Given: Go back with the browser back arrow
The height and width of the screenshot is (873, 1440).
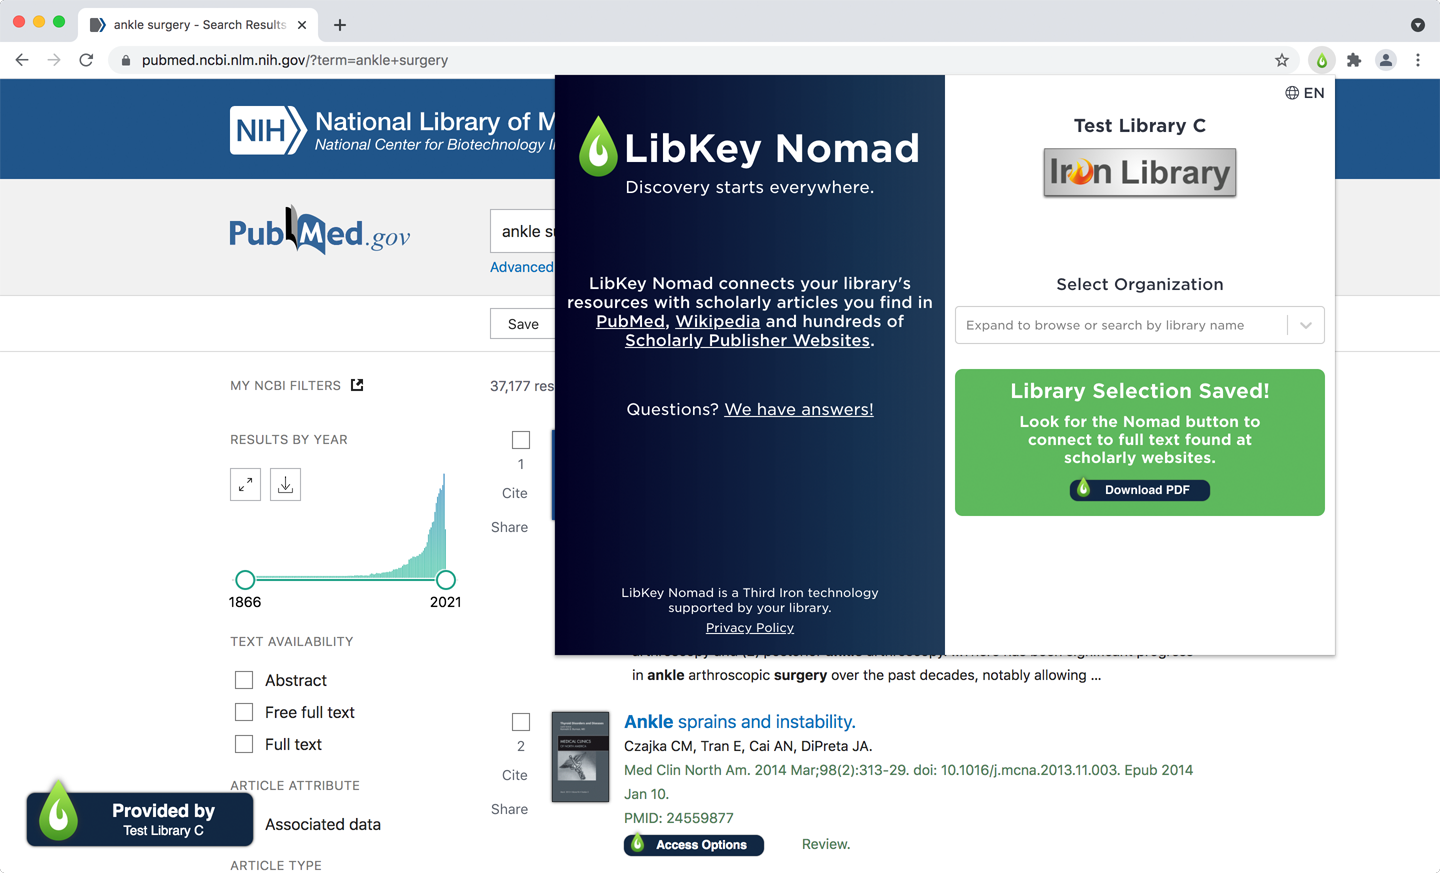Looking at the screenshot, I should coord(22,60).
